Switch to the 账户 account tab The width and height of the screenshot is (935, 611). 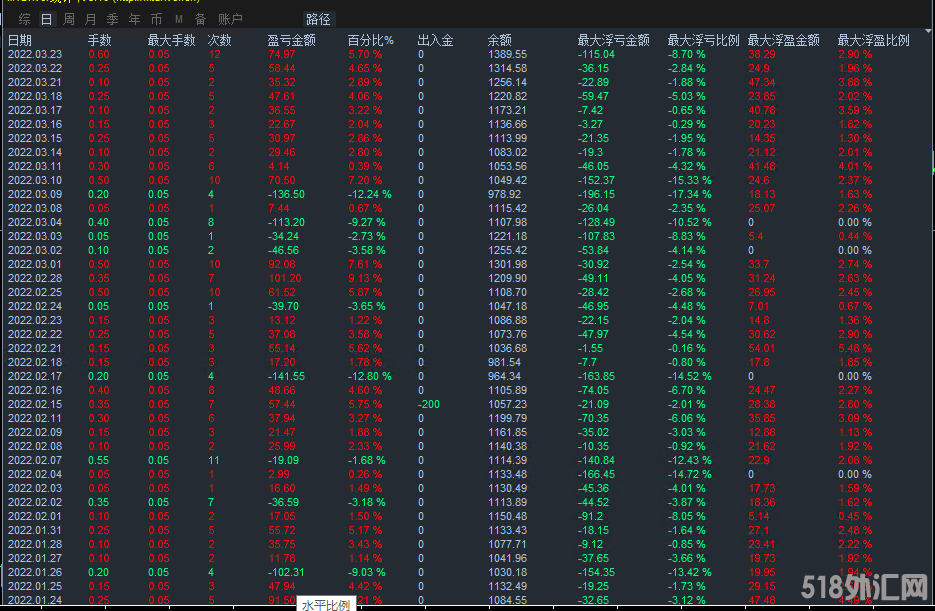230,19
